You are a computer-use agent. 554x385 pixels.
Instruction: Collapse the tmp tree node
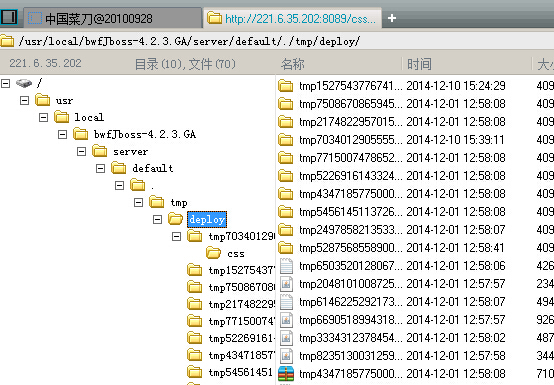click(138, 202)
